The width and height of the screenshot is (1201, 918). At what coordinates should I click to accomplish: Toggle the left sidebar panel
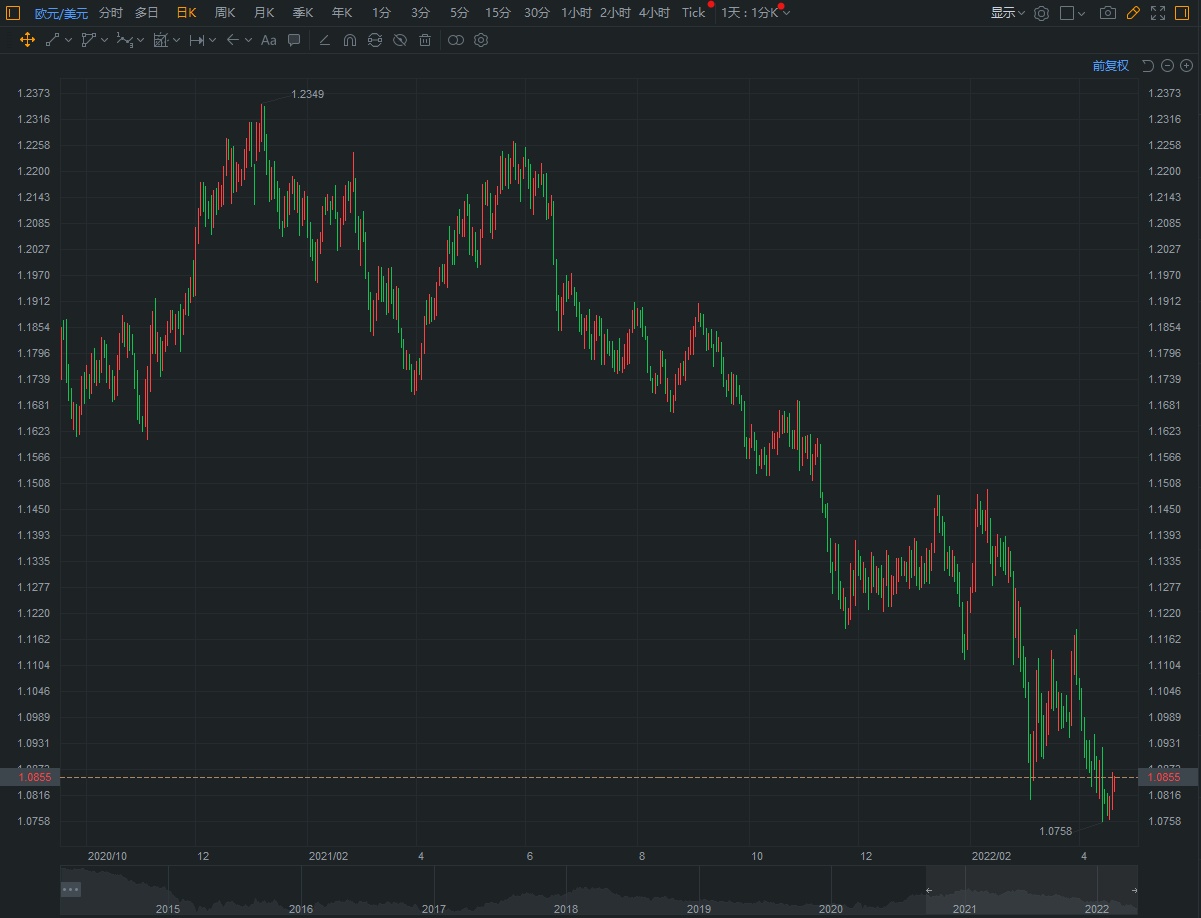[13, 13]
